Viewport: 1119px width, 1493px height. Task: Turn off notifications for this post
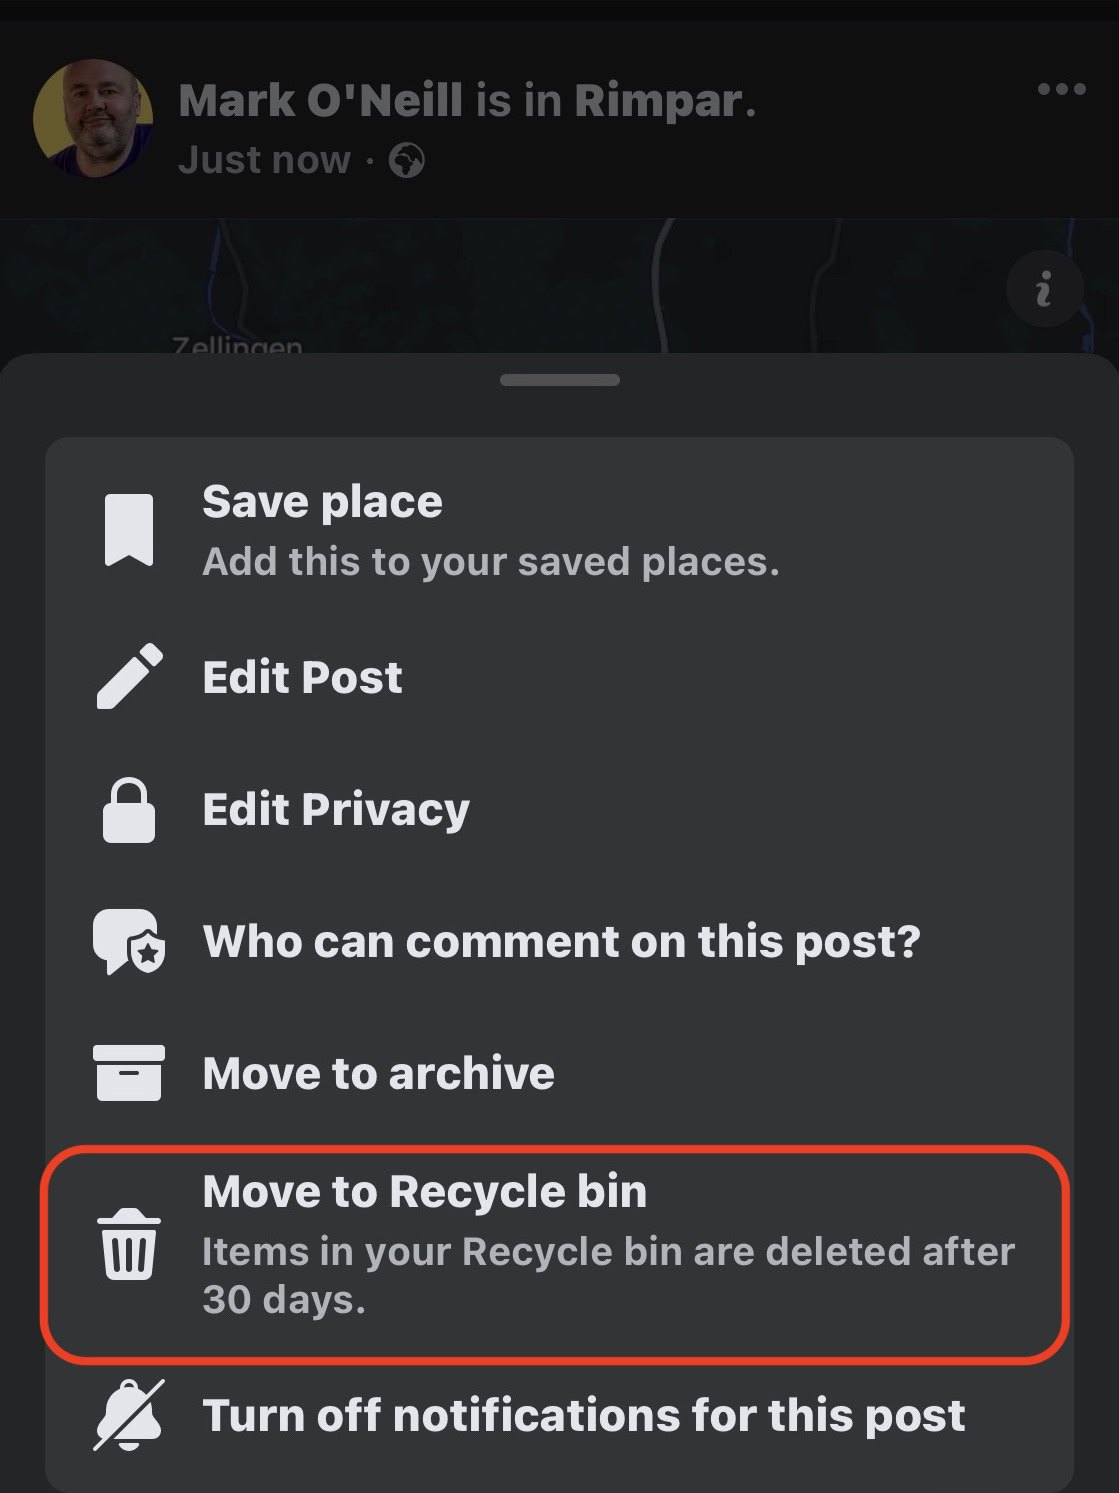560,1415
